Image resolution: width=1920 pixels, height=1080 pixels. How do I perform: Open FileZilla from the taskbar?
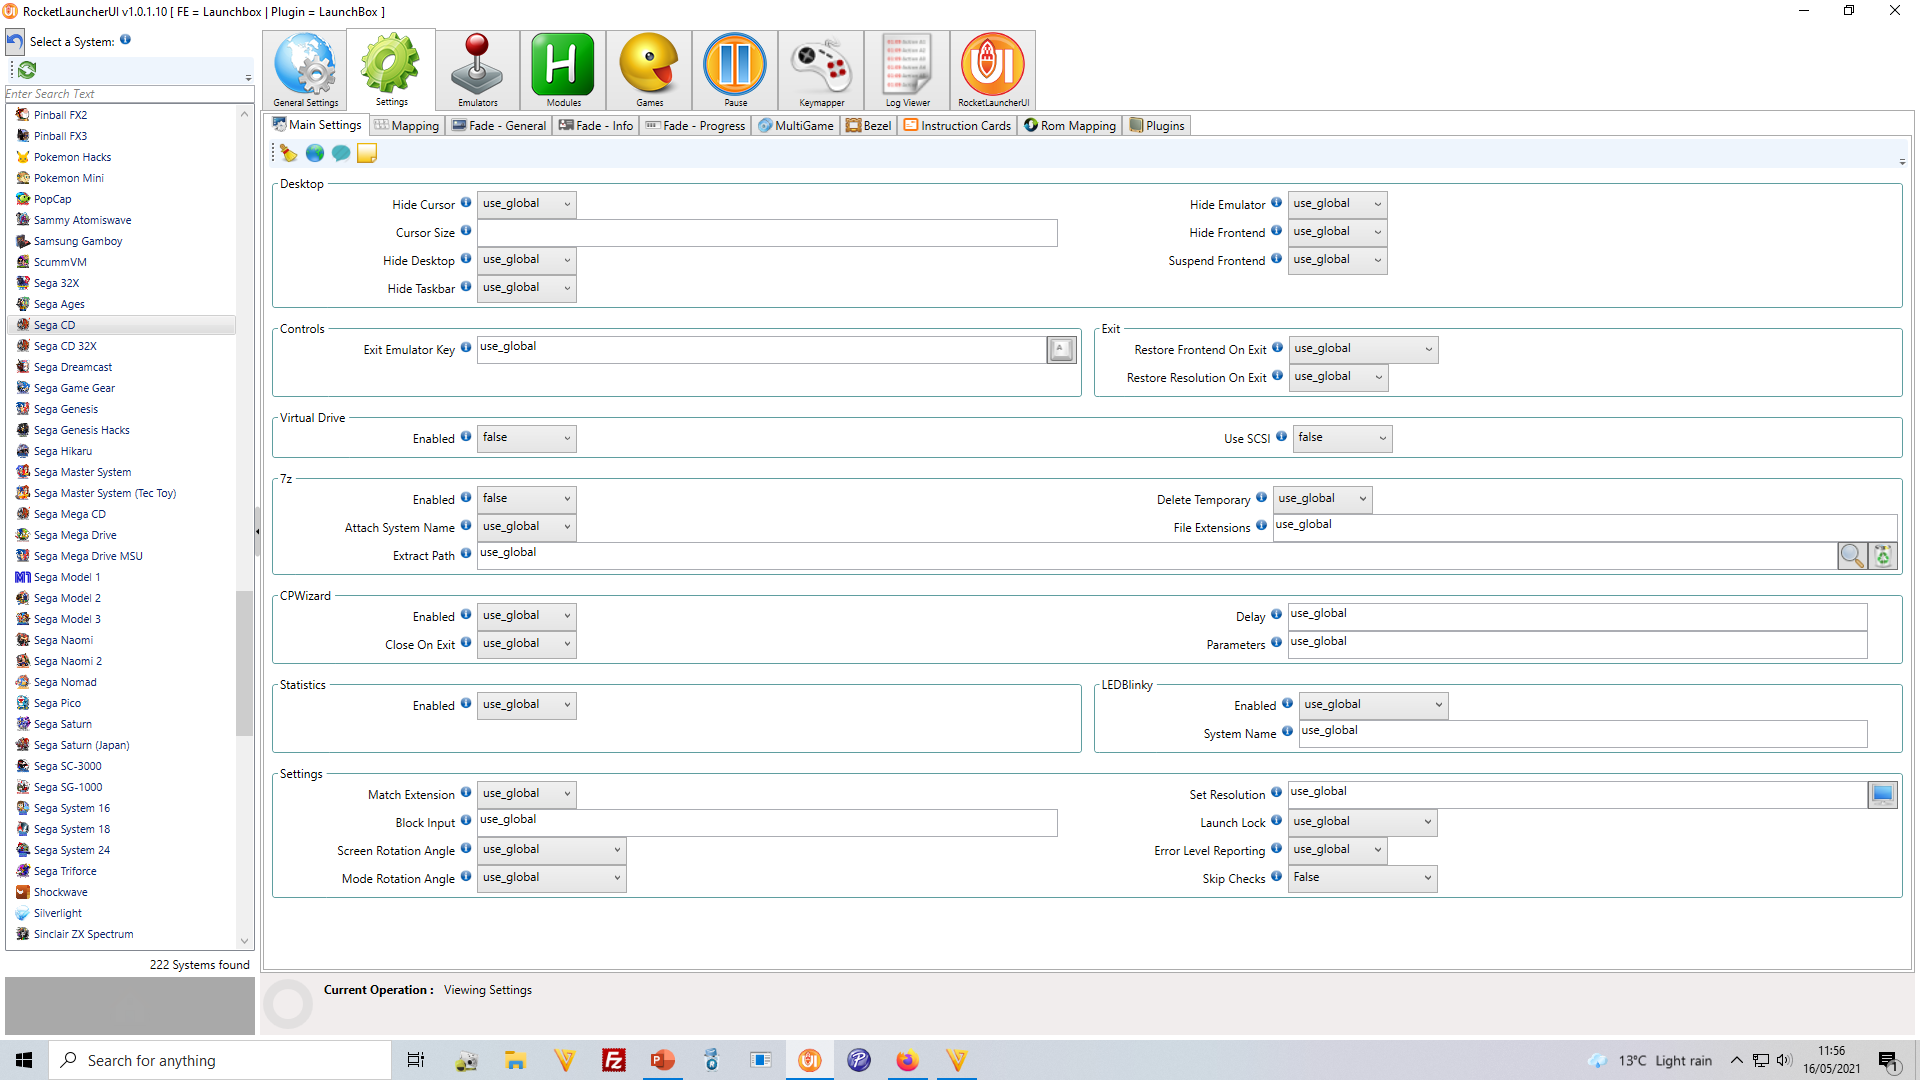(613, 1060)
